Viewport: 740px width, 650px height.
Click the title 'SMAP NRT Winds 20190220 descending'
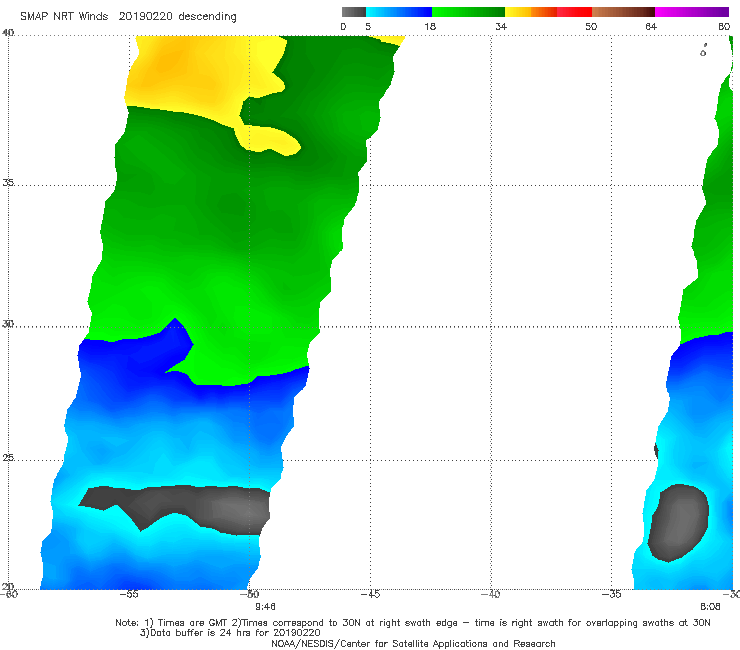pyautogui.click(x=128, y=17)
